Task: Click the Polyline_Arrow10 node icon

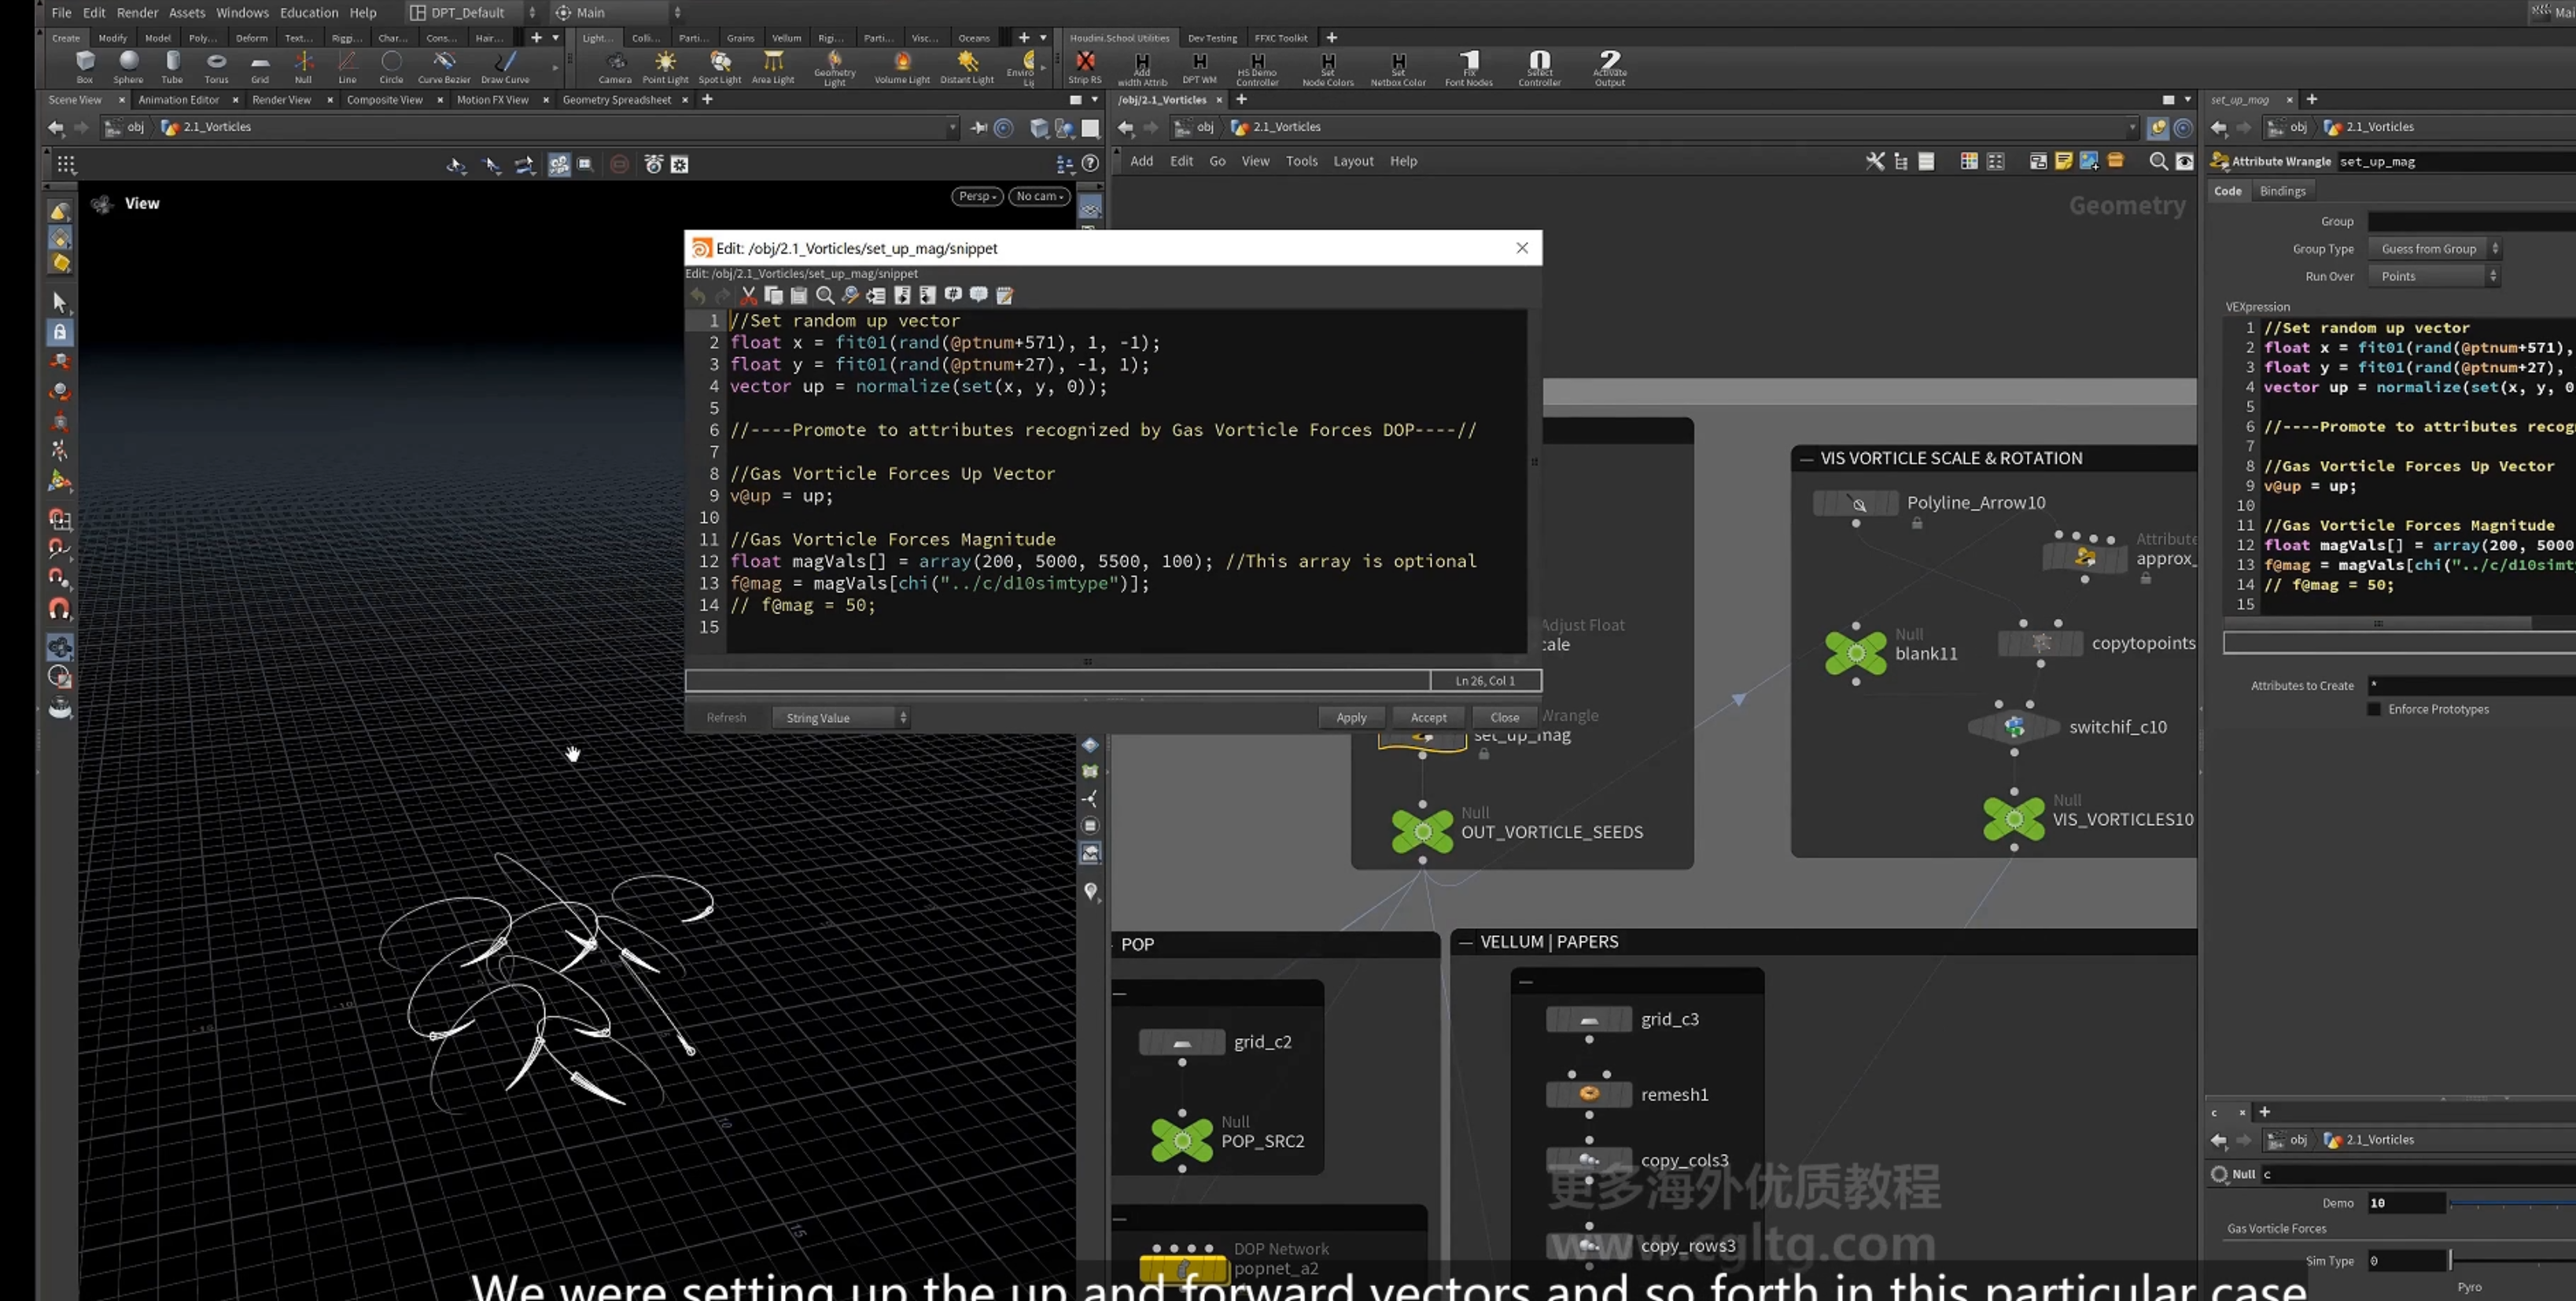Action: pyautogui.click(x=1856, y=503)
